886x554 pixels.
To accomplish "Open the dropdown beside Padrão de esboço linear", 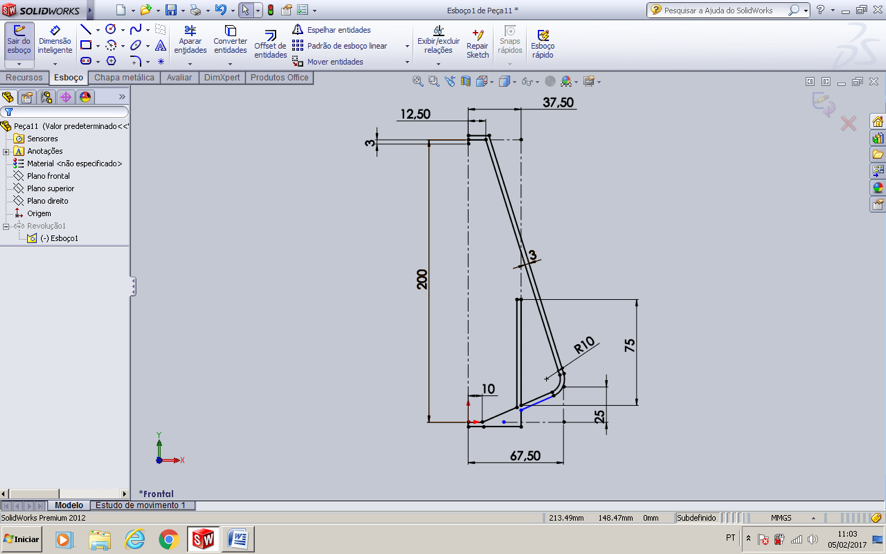I will click(x=407, y=46).
